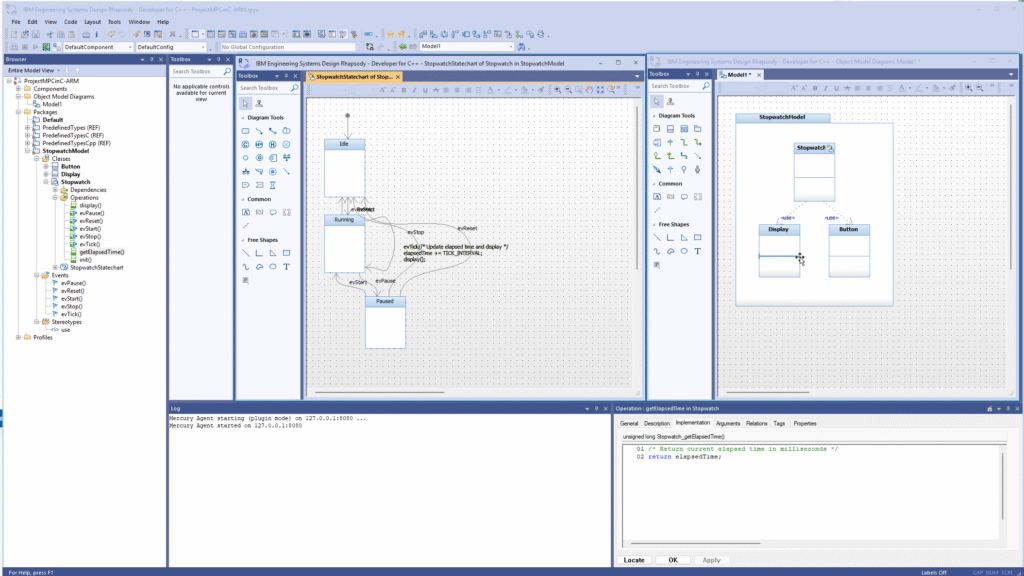
Task: Click the green Generate/Make/Run icon
Action: [46, 47]
